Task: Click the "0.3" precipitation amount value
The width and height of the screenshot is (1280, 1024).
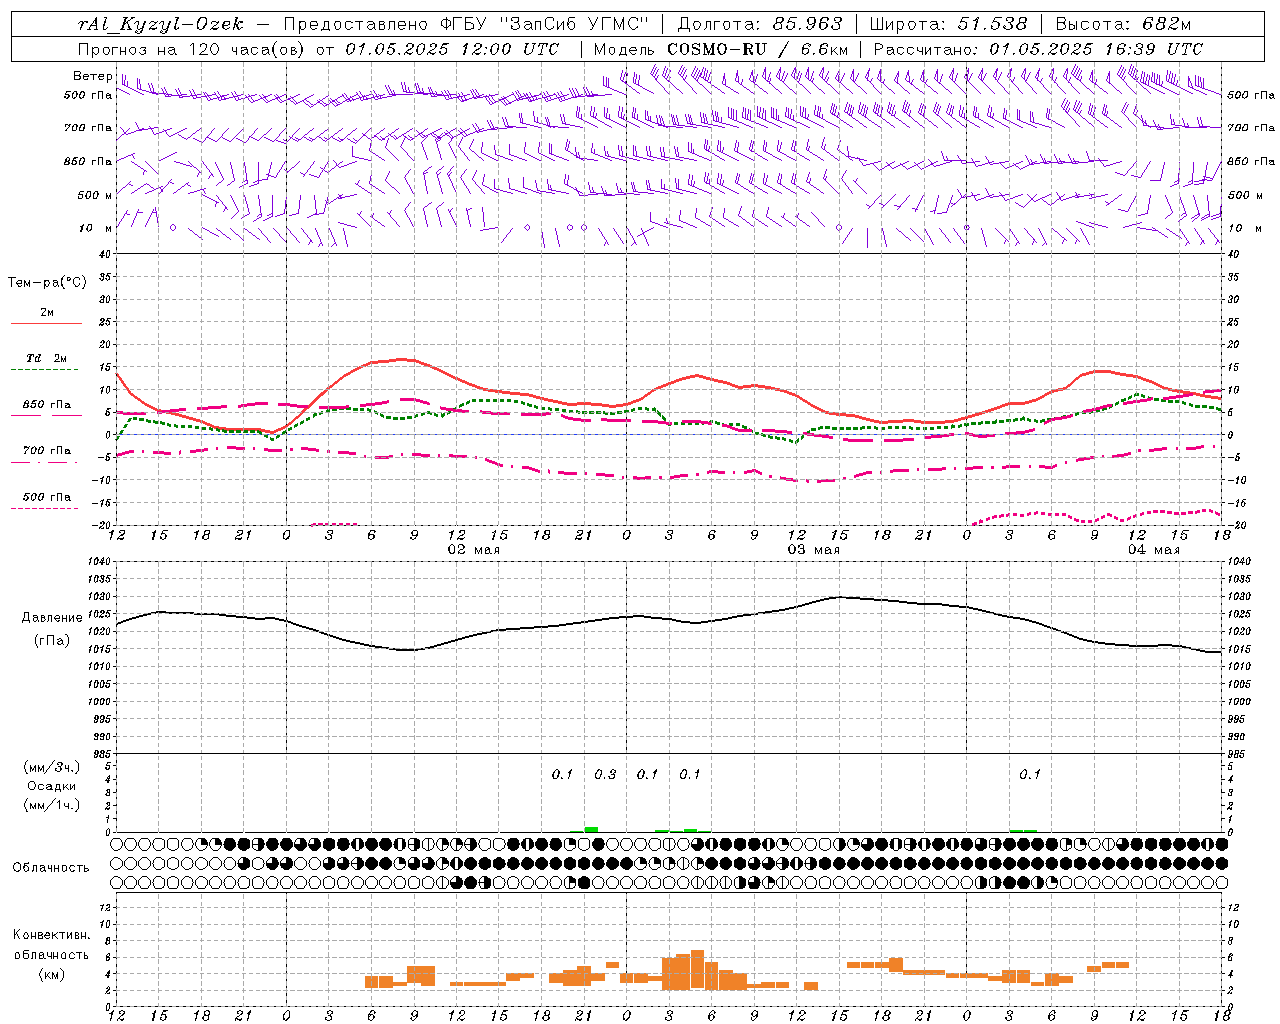Action: pyautogui.click(x=605, y=774)
